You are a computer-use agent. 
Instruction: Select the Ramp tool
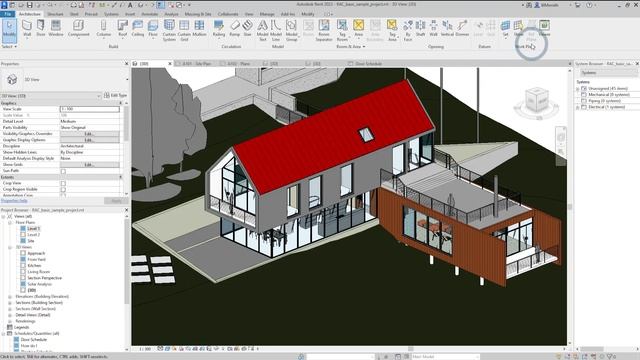pos(234,29)
